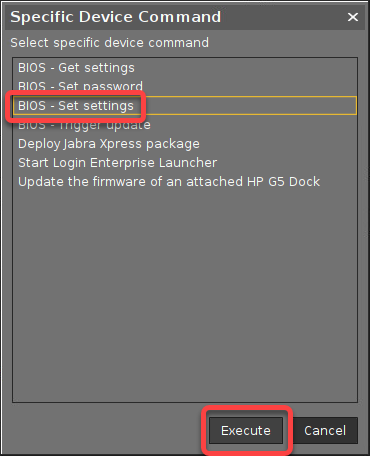Click the Execute button
The height and width of the screenshot is (456, 370).
(246, 430)
